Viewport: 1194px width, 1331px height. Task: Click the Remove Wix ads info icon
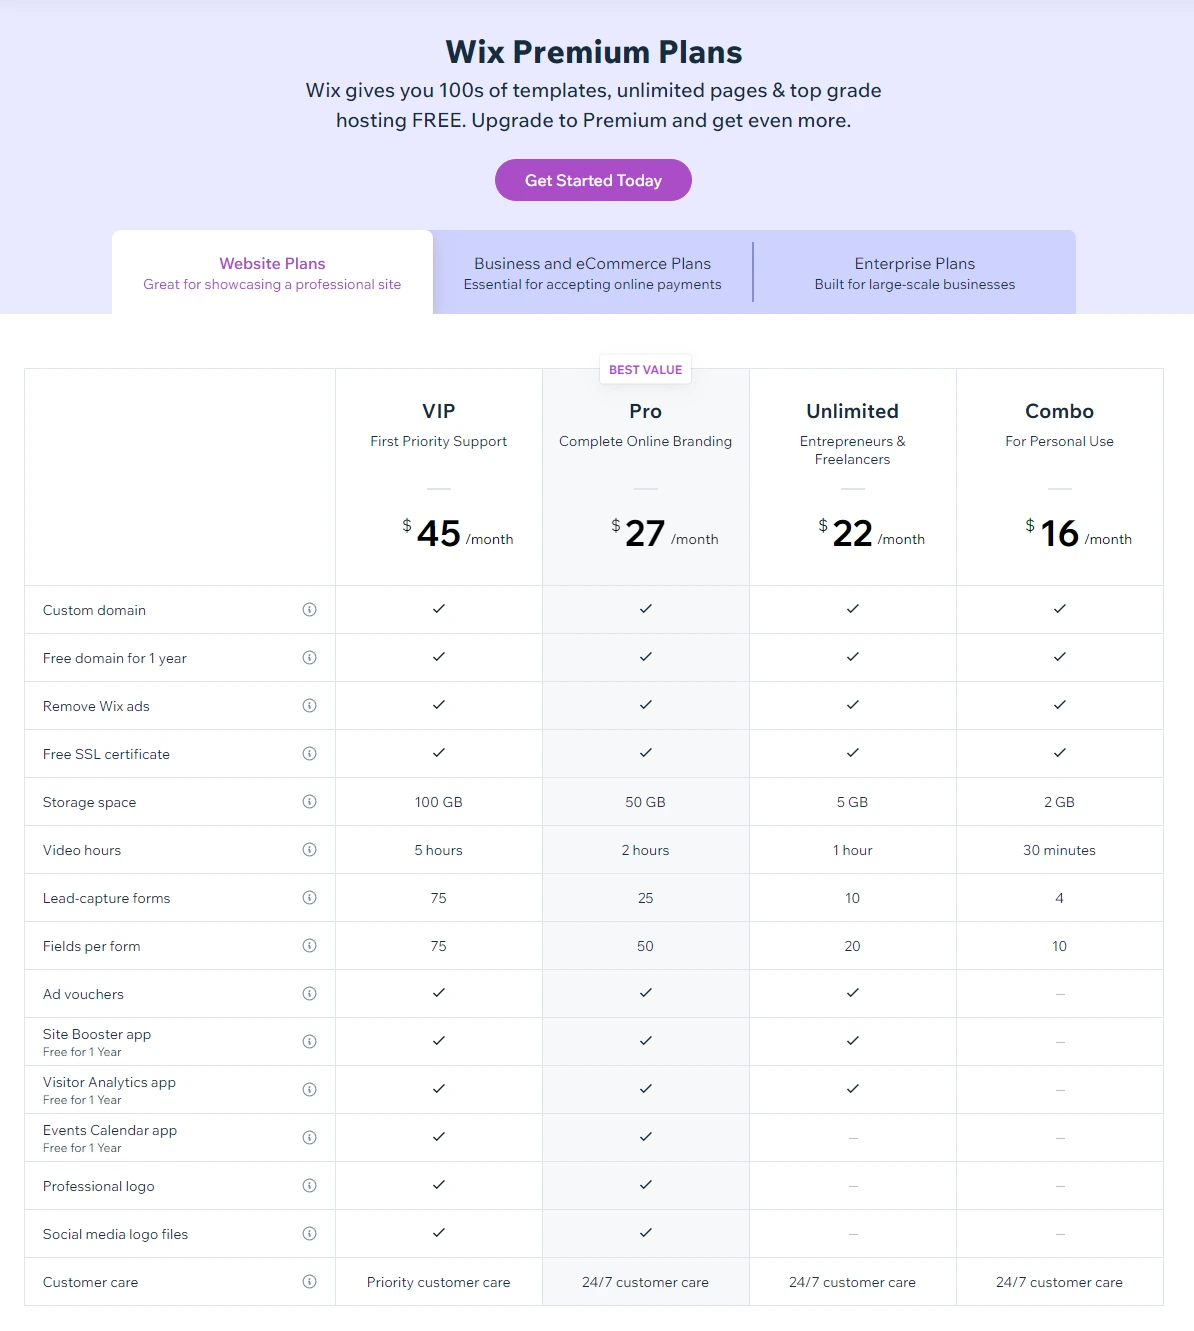[310, 705]
